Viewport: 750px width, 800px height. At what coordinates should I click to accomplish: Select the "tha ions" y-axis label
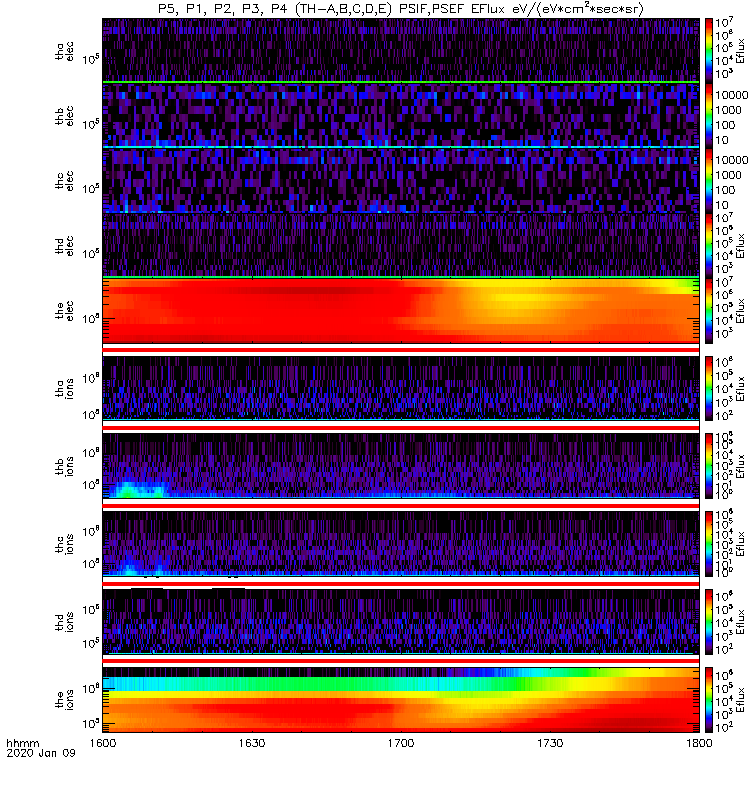coord(64,389)
